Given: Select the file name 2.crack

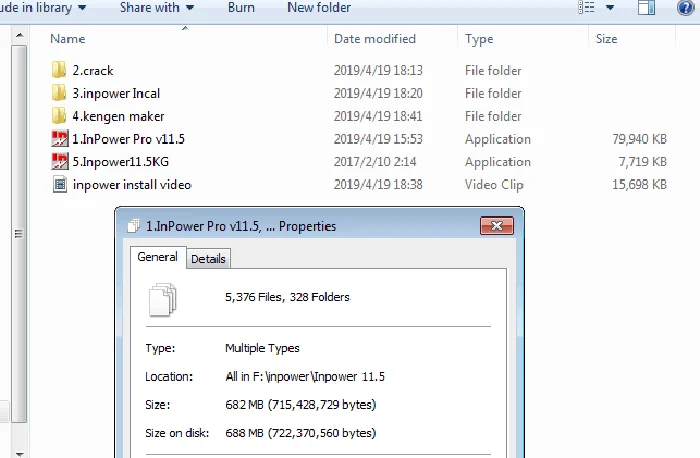Looking at the screenshot, I should click(x=93, y=71).
